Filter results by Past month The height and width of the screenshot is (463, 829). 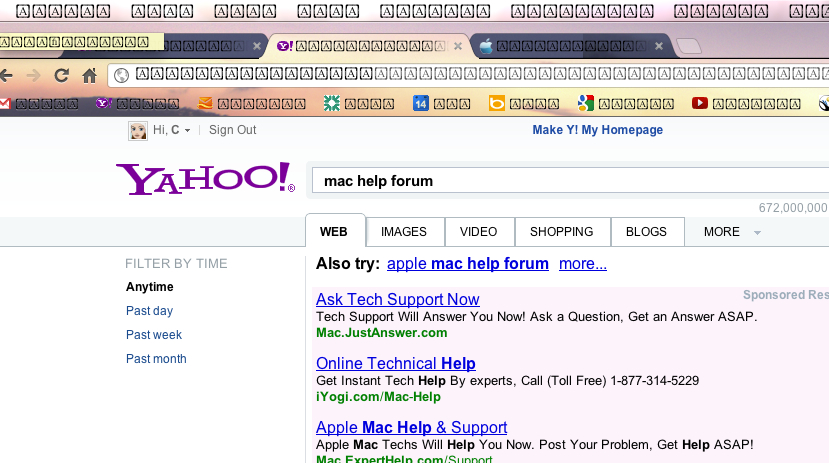tap(156, 359)
